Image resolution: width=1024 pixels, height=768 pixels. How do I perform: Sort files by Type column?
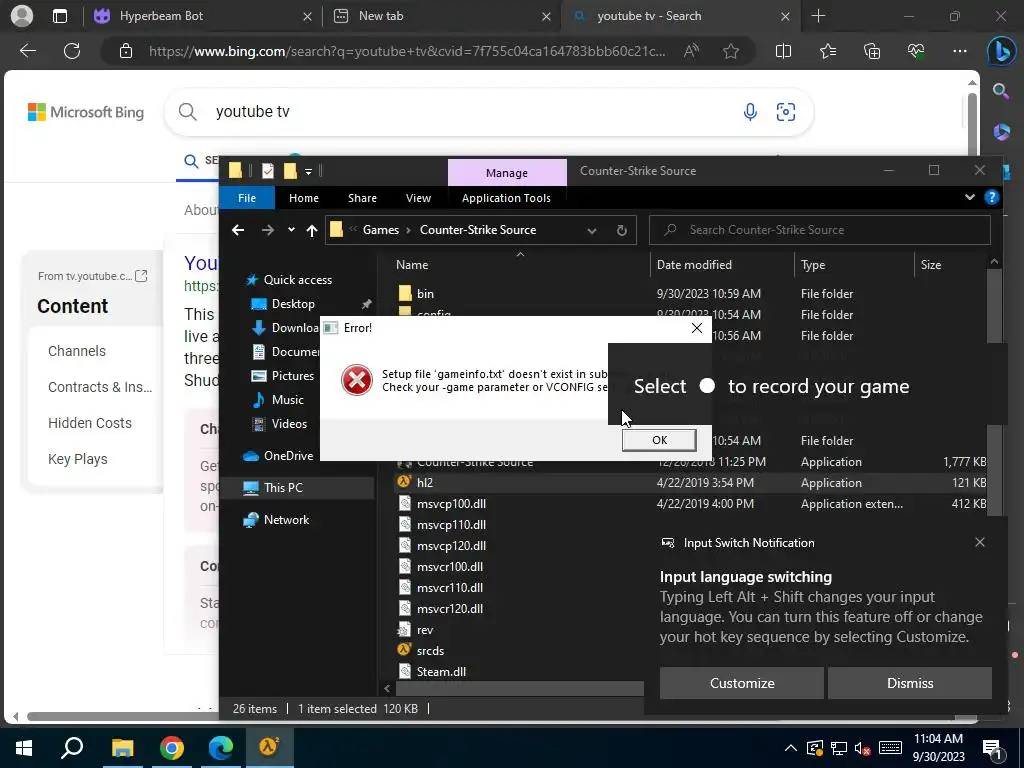(813, 264)
